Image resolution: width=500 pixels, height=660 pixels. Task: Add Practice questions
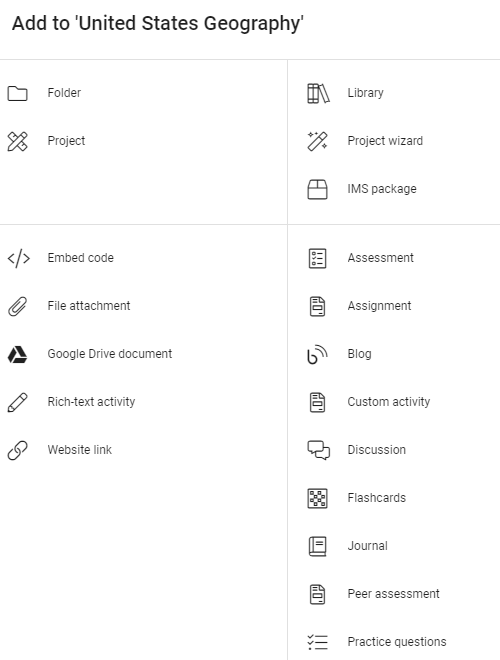[x=394, y=642]
